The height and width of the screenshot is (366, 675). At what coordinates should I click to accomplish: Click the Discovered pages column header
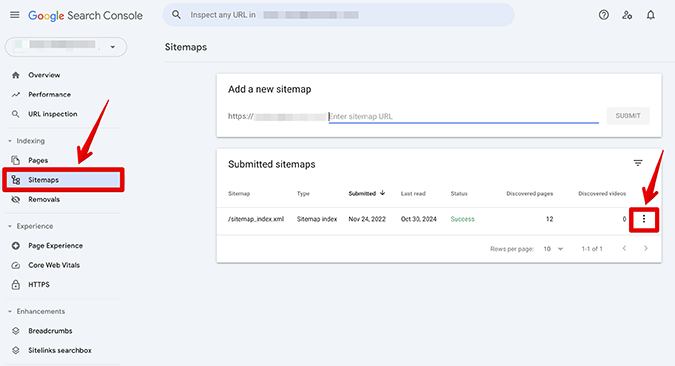click(529, 194)
